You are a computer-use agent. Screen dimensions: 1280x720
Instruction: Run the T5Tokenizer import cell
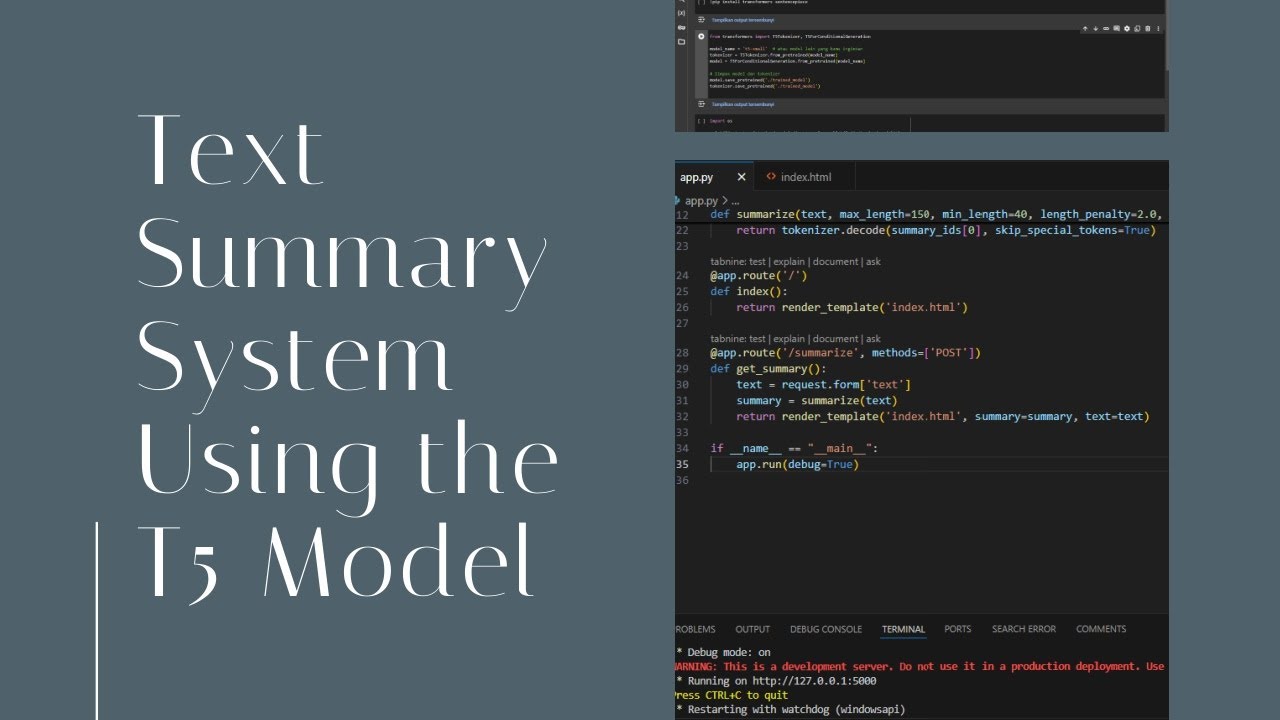pyautogui.click(x=701, y=36)
